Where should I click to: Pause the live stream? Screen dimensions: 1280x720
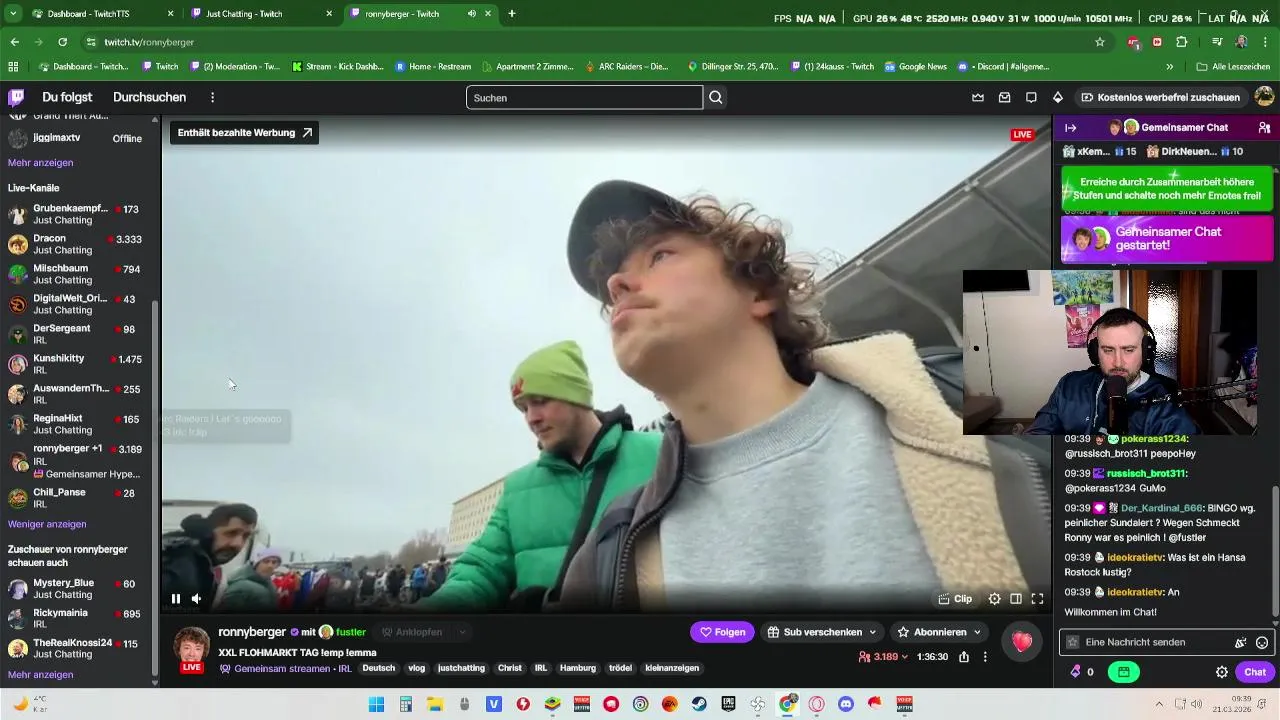(176, 599)
